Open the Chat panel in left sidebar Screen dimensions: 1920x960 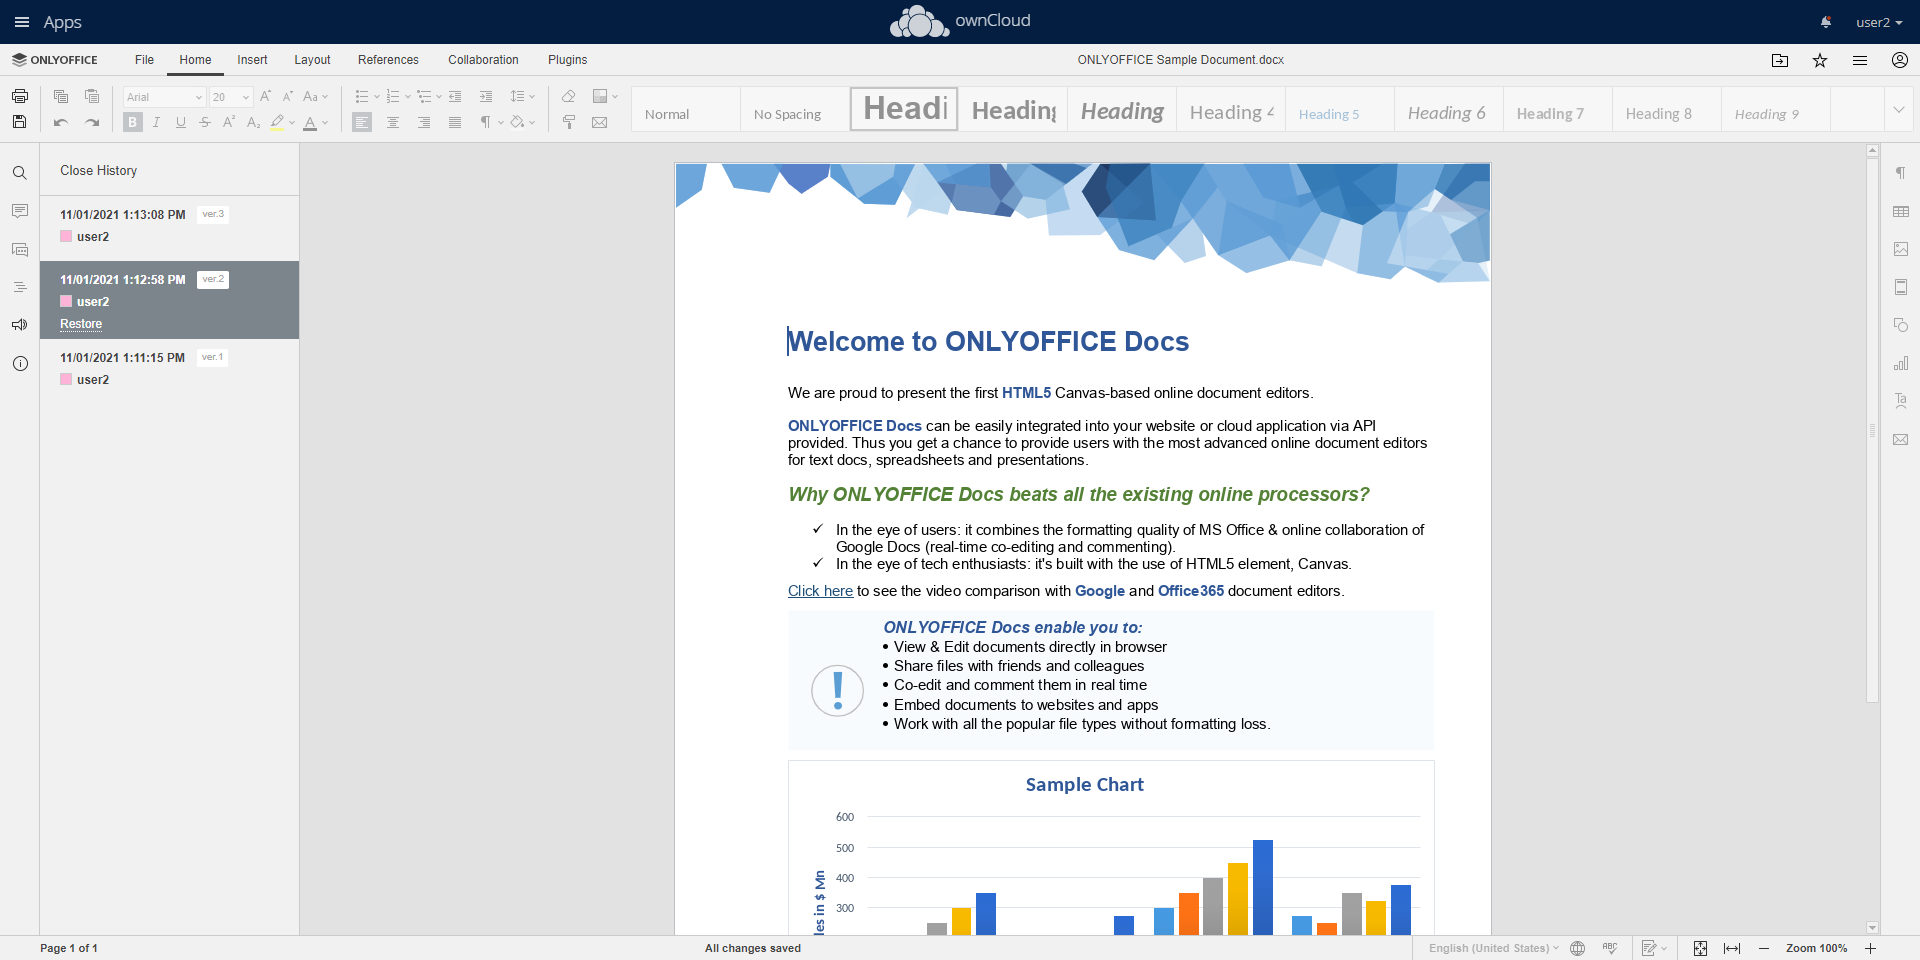click(19, 249)
